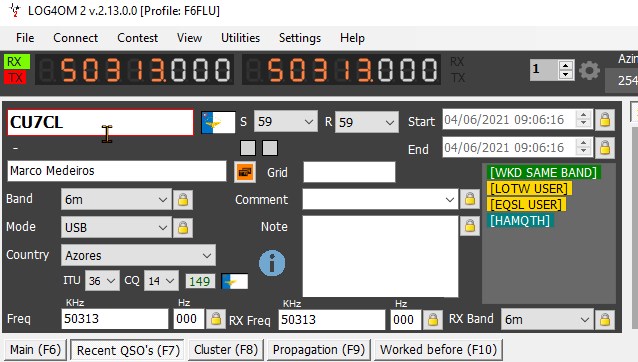The image size is (638, 362).
Task: Toggle the Start time lock icon
Action: coord(605,120)
